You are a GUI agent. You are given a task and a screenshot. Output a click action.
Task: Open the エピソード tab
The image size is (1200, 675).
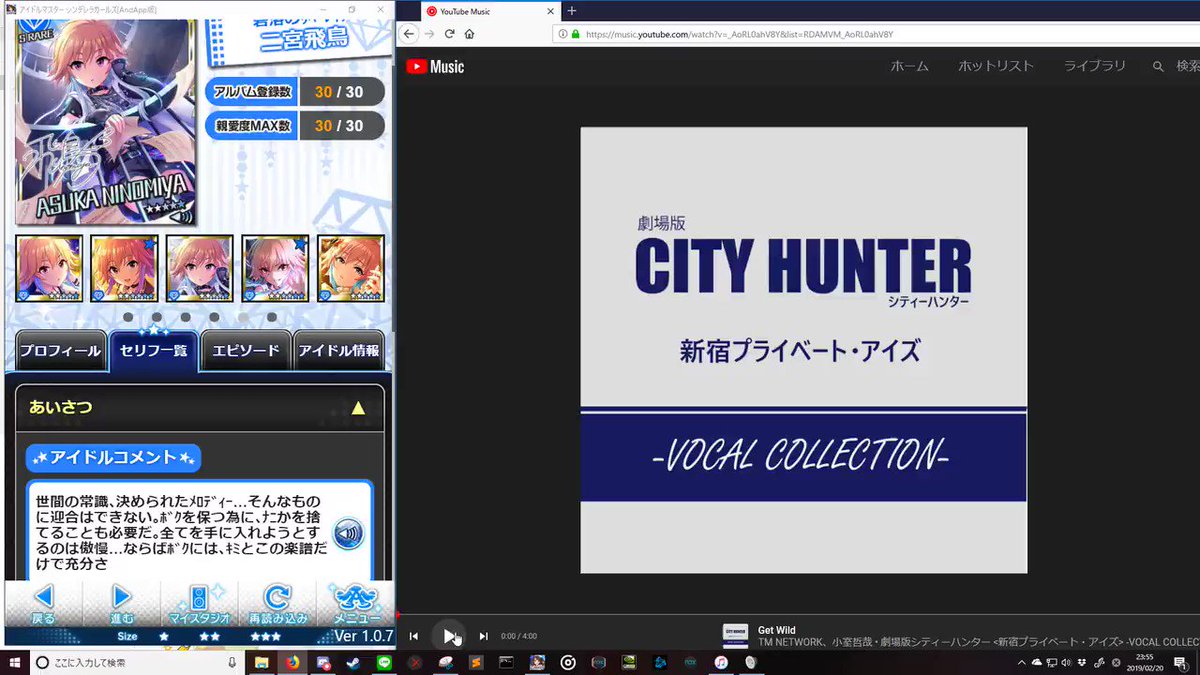pyautogui.click(x=246, y=351)
